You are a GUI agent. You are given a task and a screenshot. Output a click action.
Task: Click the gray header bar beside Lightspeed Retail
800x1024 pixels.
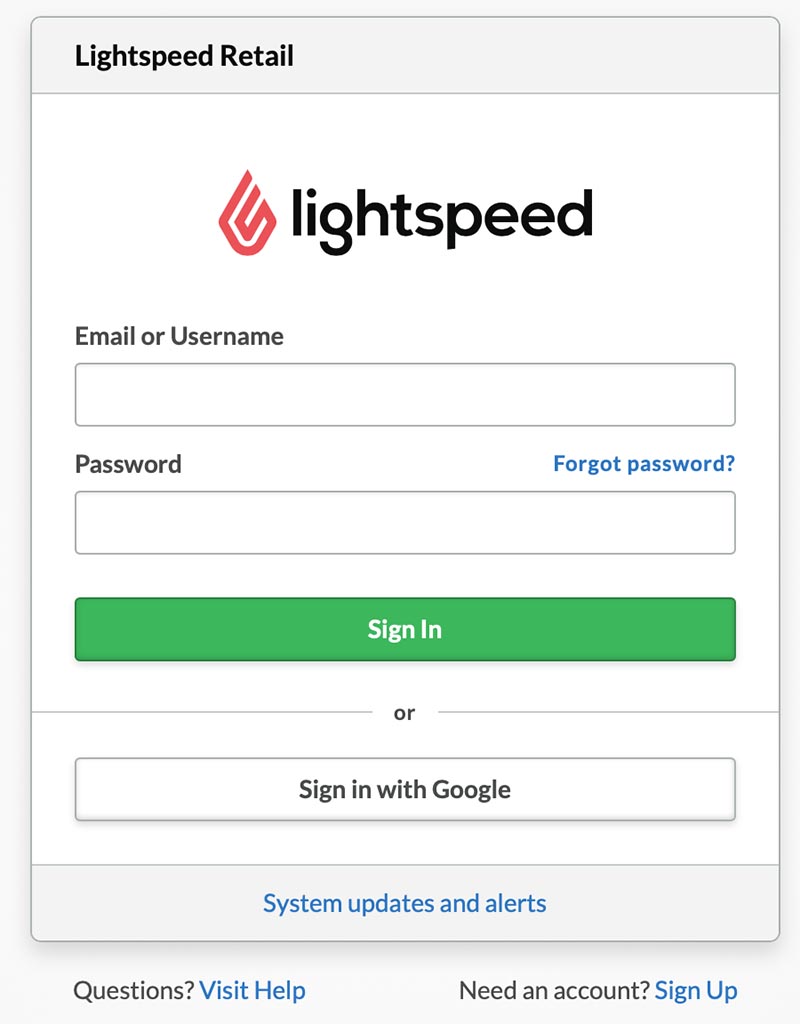click(x=536, y=56)
